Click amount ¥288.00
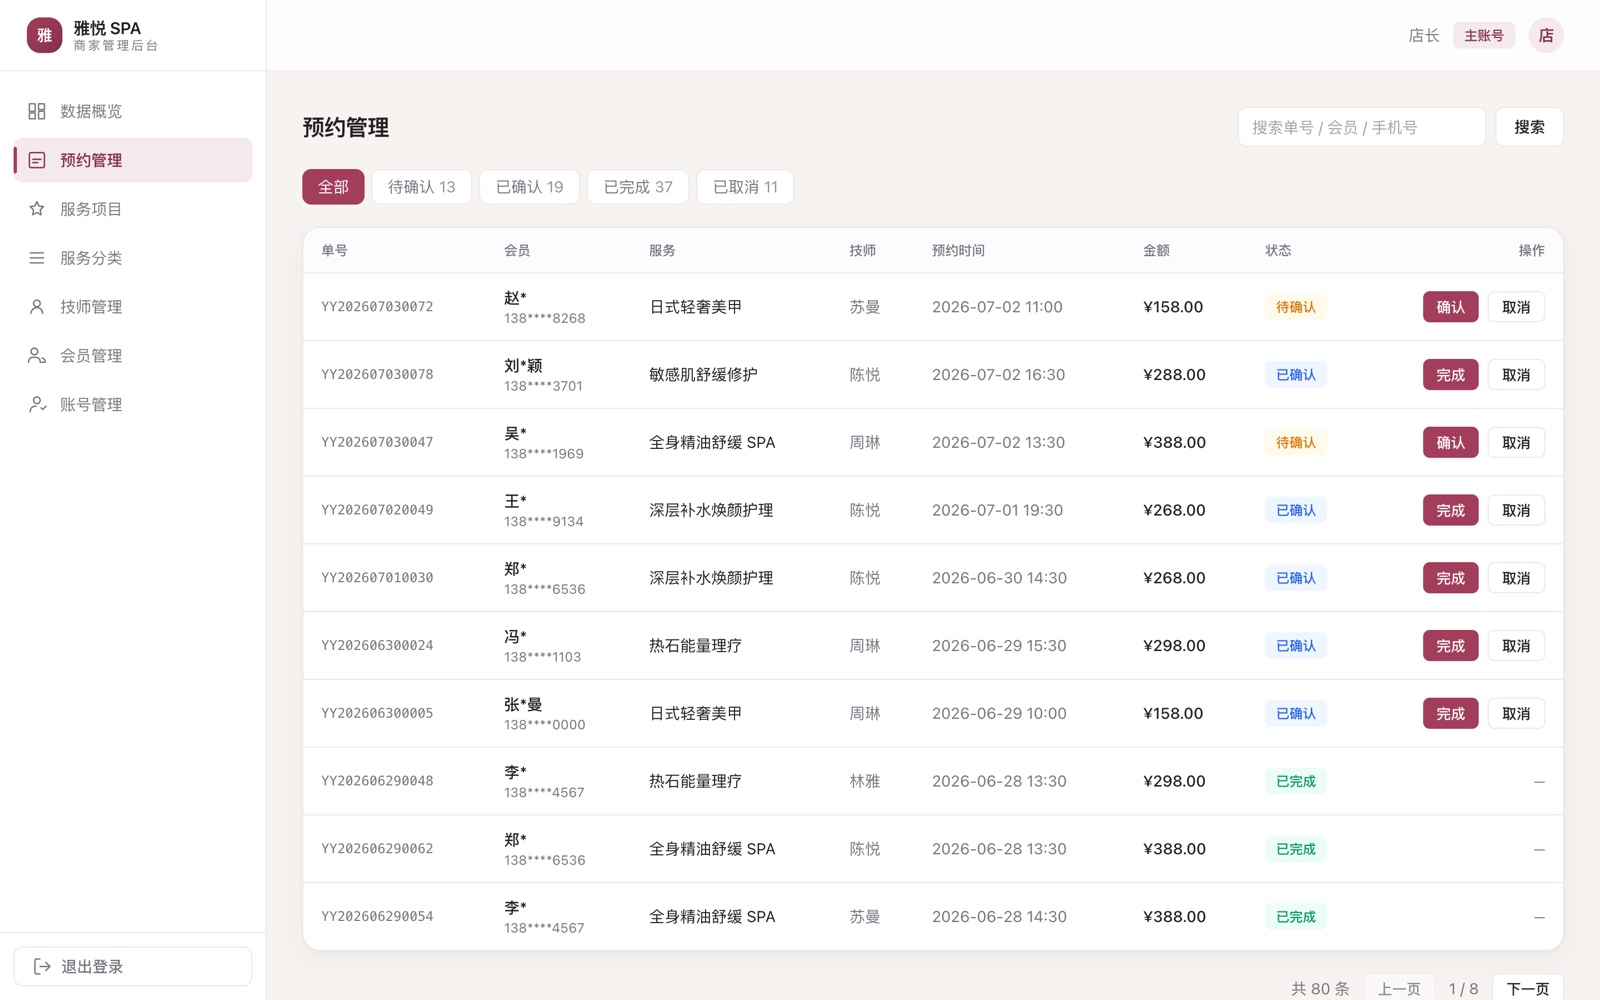 (1174, 375)
